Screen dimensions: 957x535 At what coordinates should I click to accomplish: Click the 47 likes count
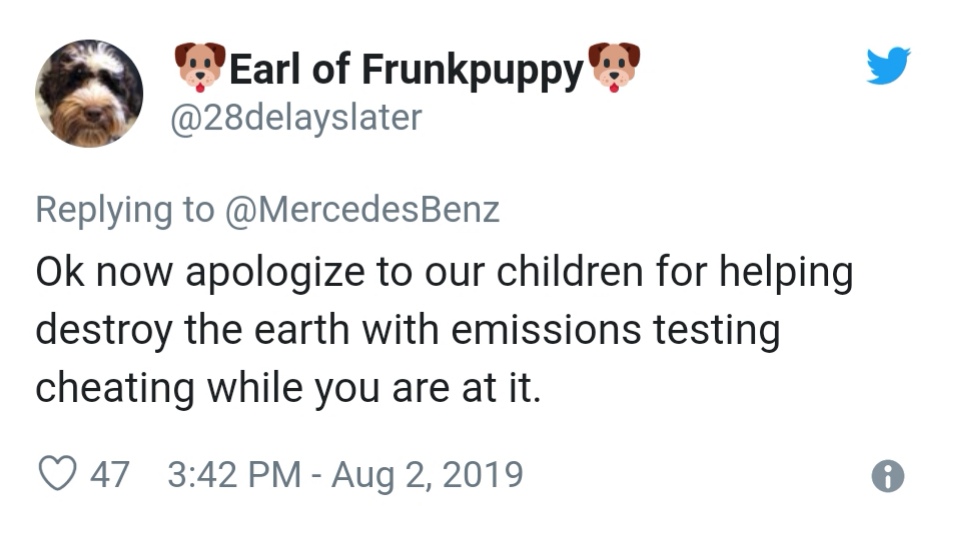(x=110, y=473)
